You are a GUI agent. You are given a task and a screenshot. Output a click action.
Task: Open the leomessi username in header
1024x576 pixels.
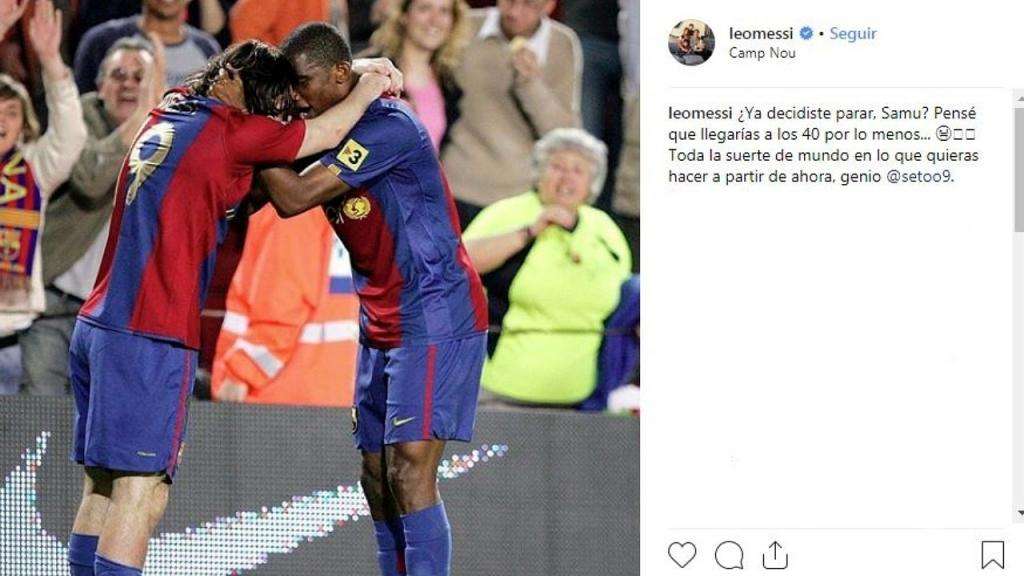point(761,33)
